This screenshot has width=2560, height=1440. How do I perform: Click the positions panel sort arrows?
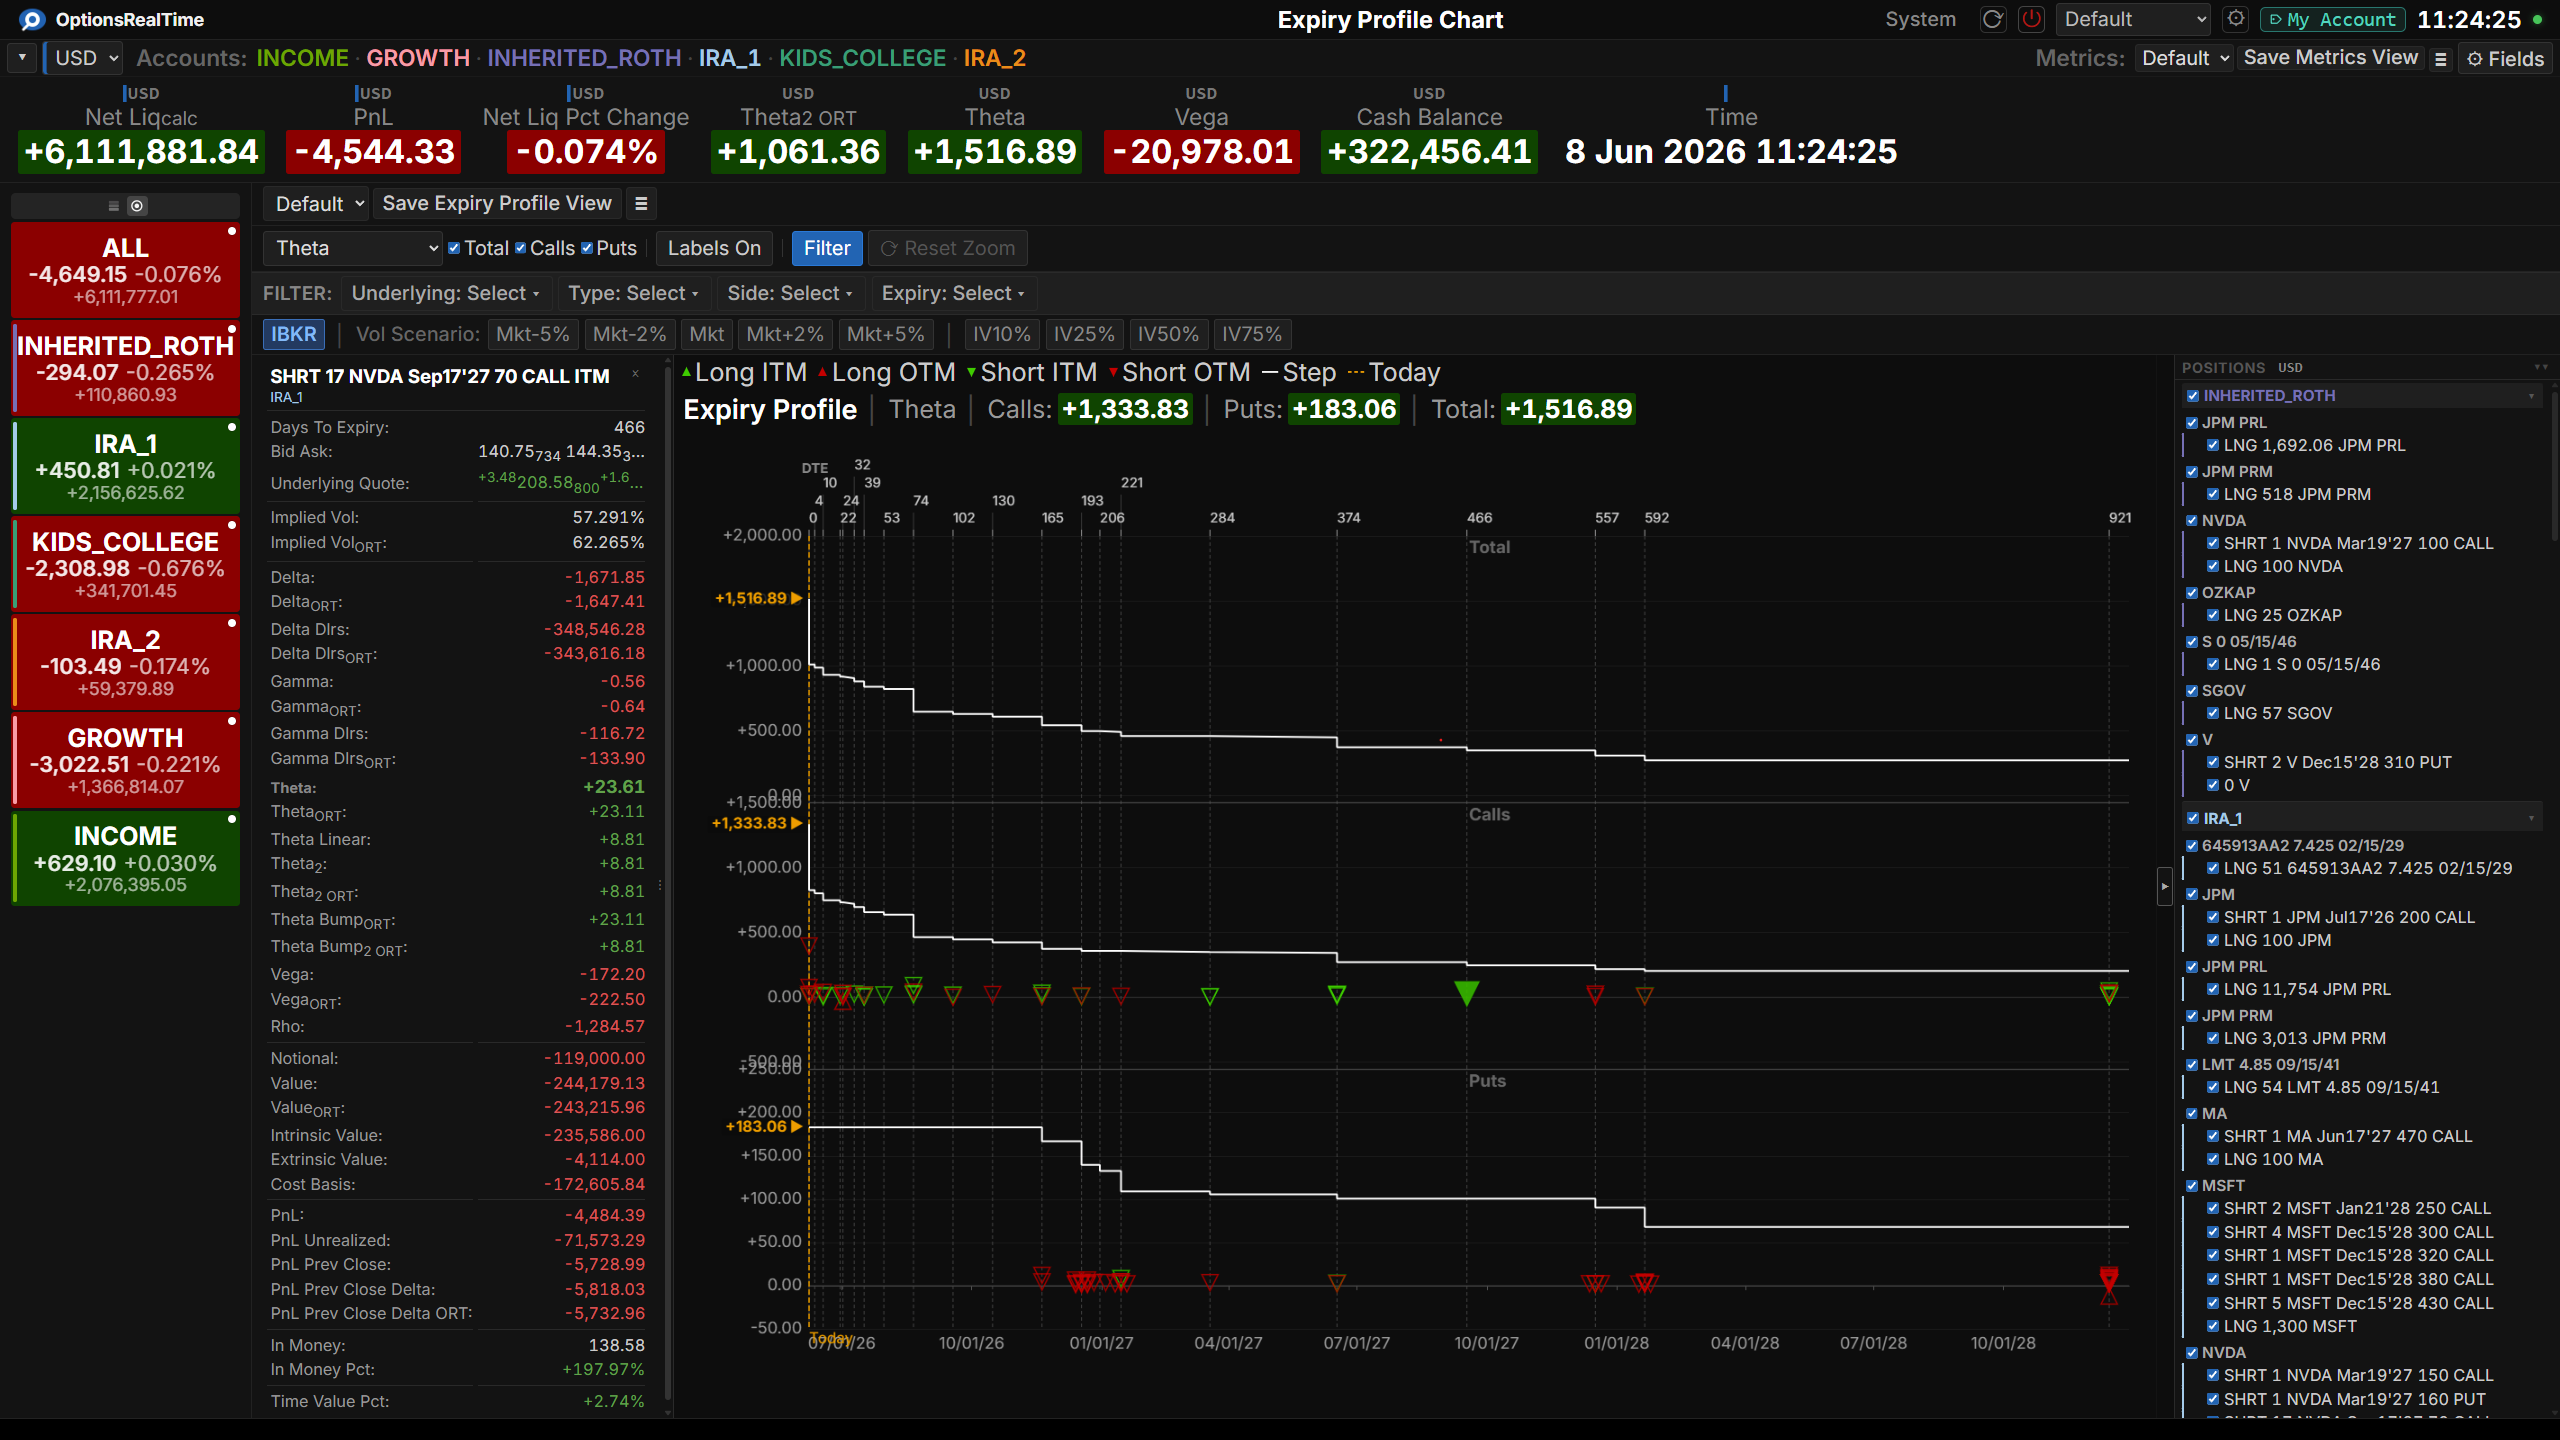pos(2540,368)
